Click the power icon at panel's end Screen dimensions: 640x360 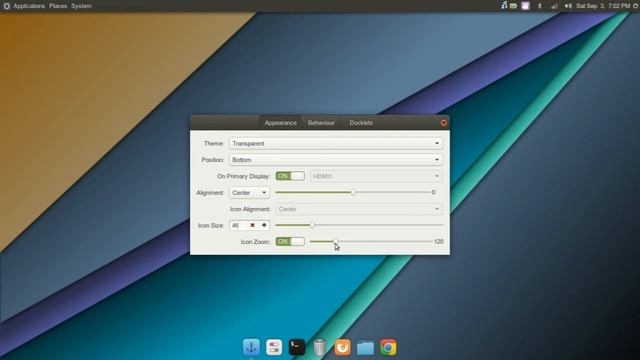click(636, 6)
